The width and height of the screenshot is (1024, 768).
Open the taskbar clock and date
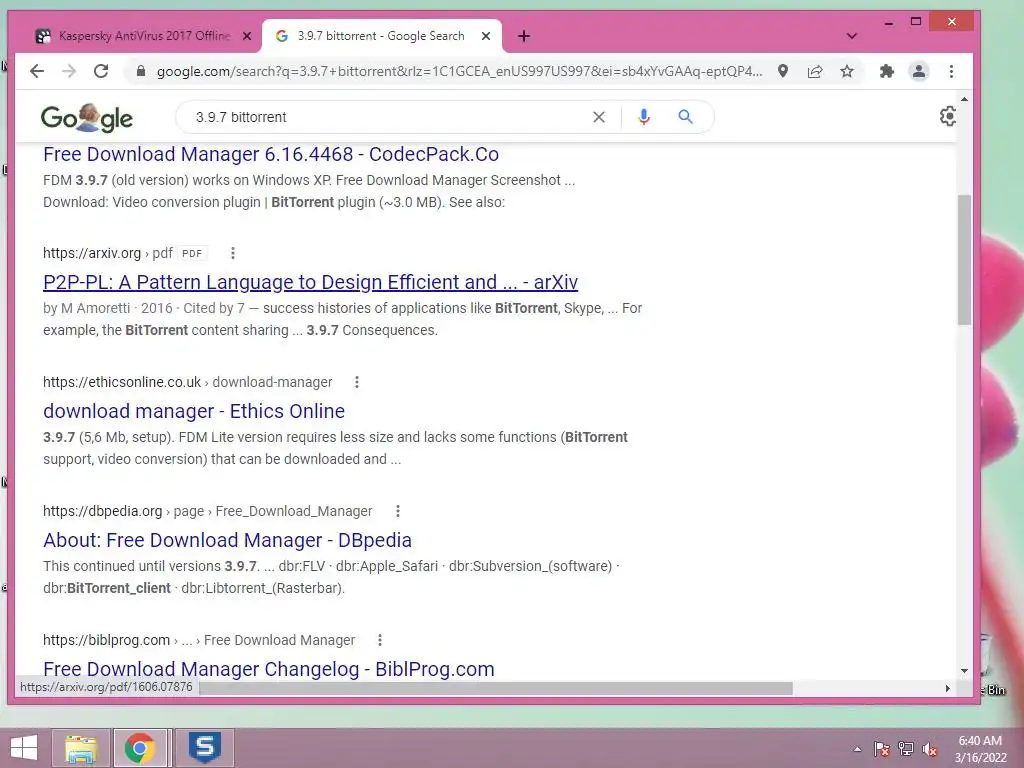tap(980, 749)
